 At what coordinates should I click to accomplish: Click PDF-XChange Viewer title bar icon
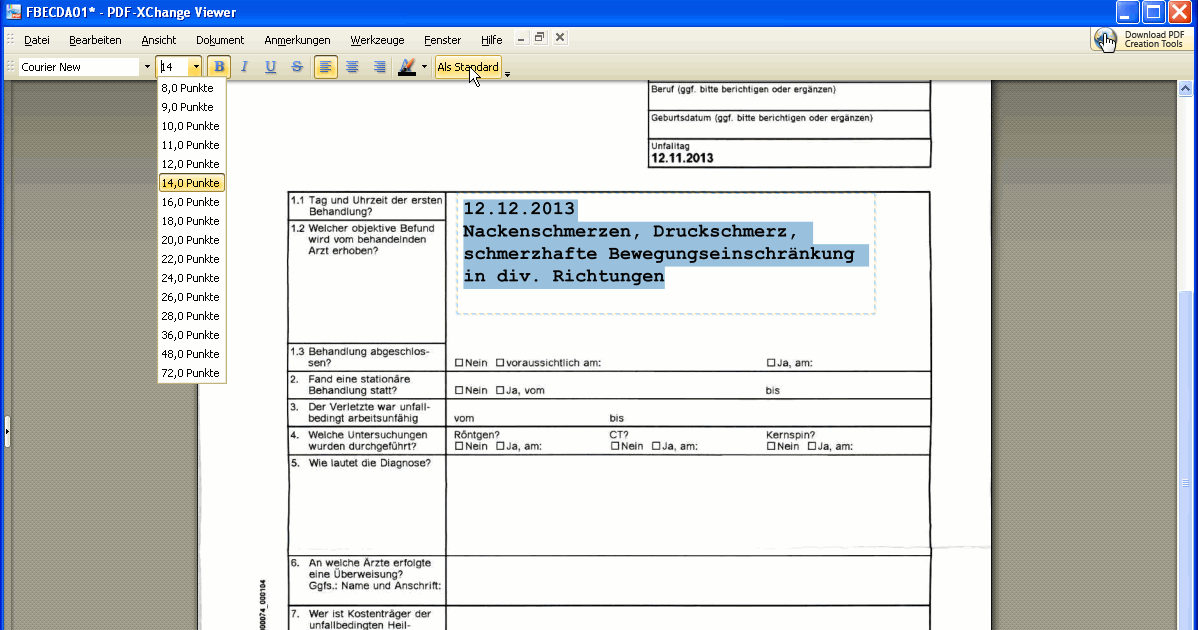(13, 12)
